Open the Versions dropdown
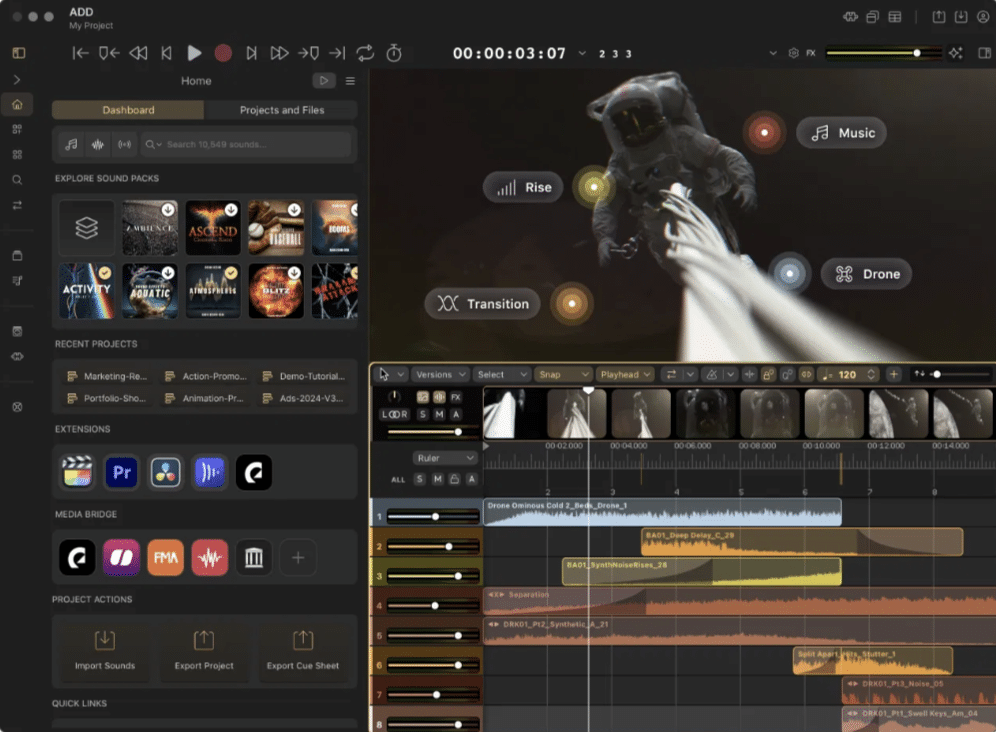This screenshot has width=996, height=732. (x=441, y=374)
